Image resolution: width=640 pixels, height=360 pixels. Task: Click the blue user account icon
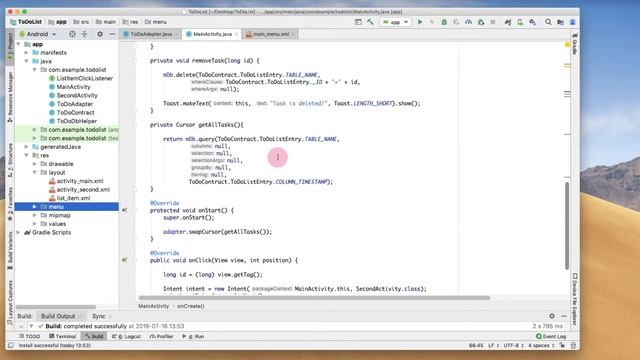[x=573, y=22]
